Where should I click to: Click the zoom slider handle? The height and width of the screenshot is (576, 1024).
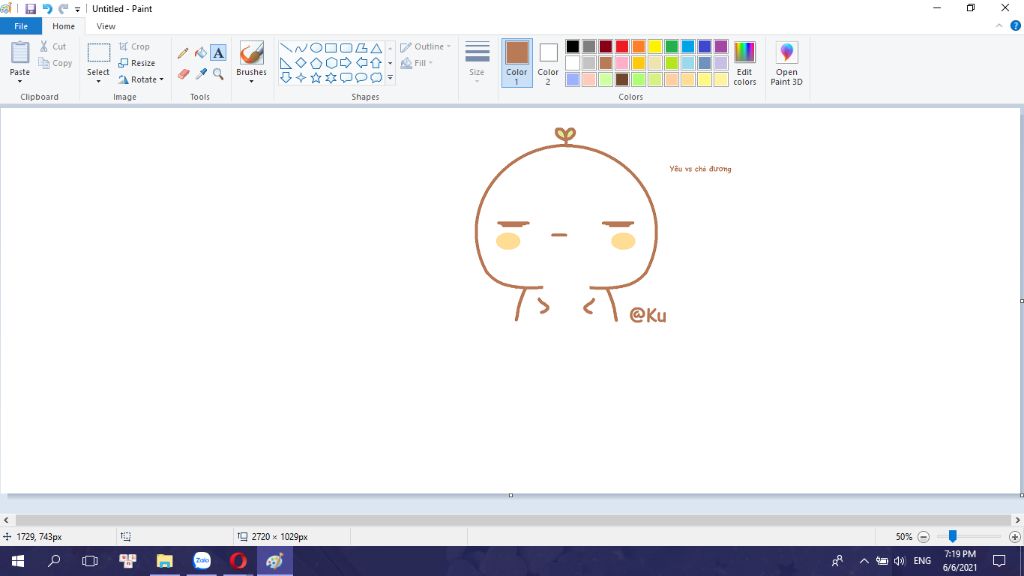point(953,536)
